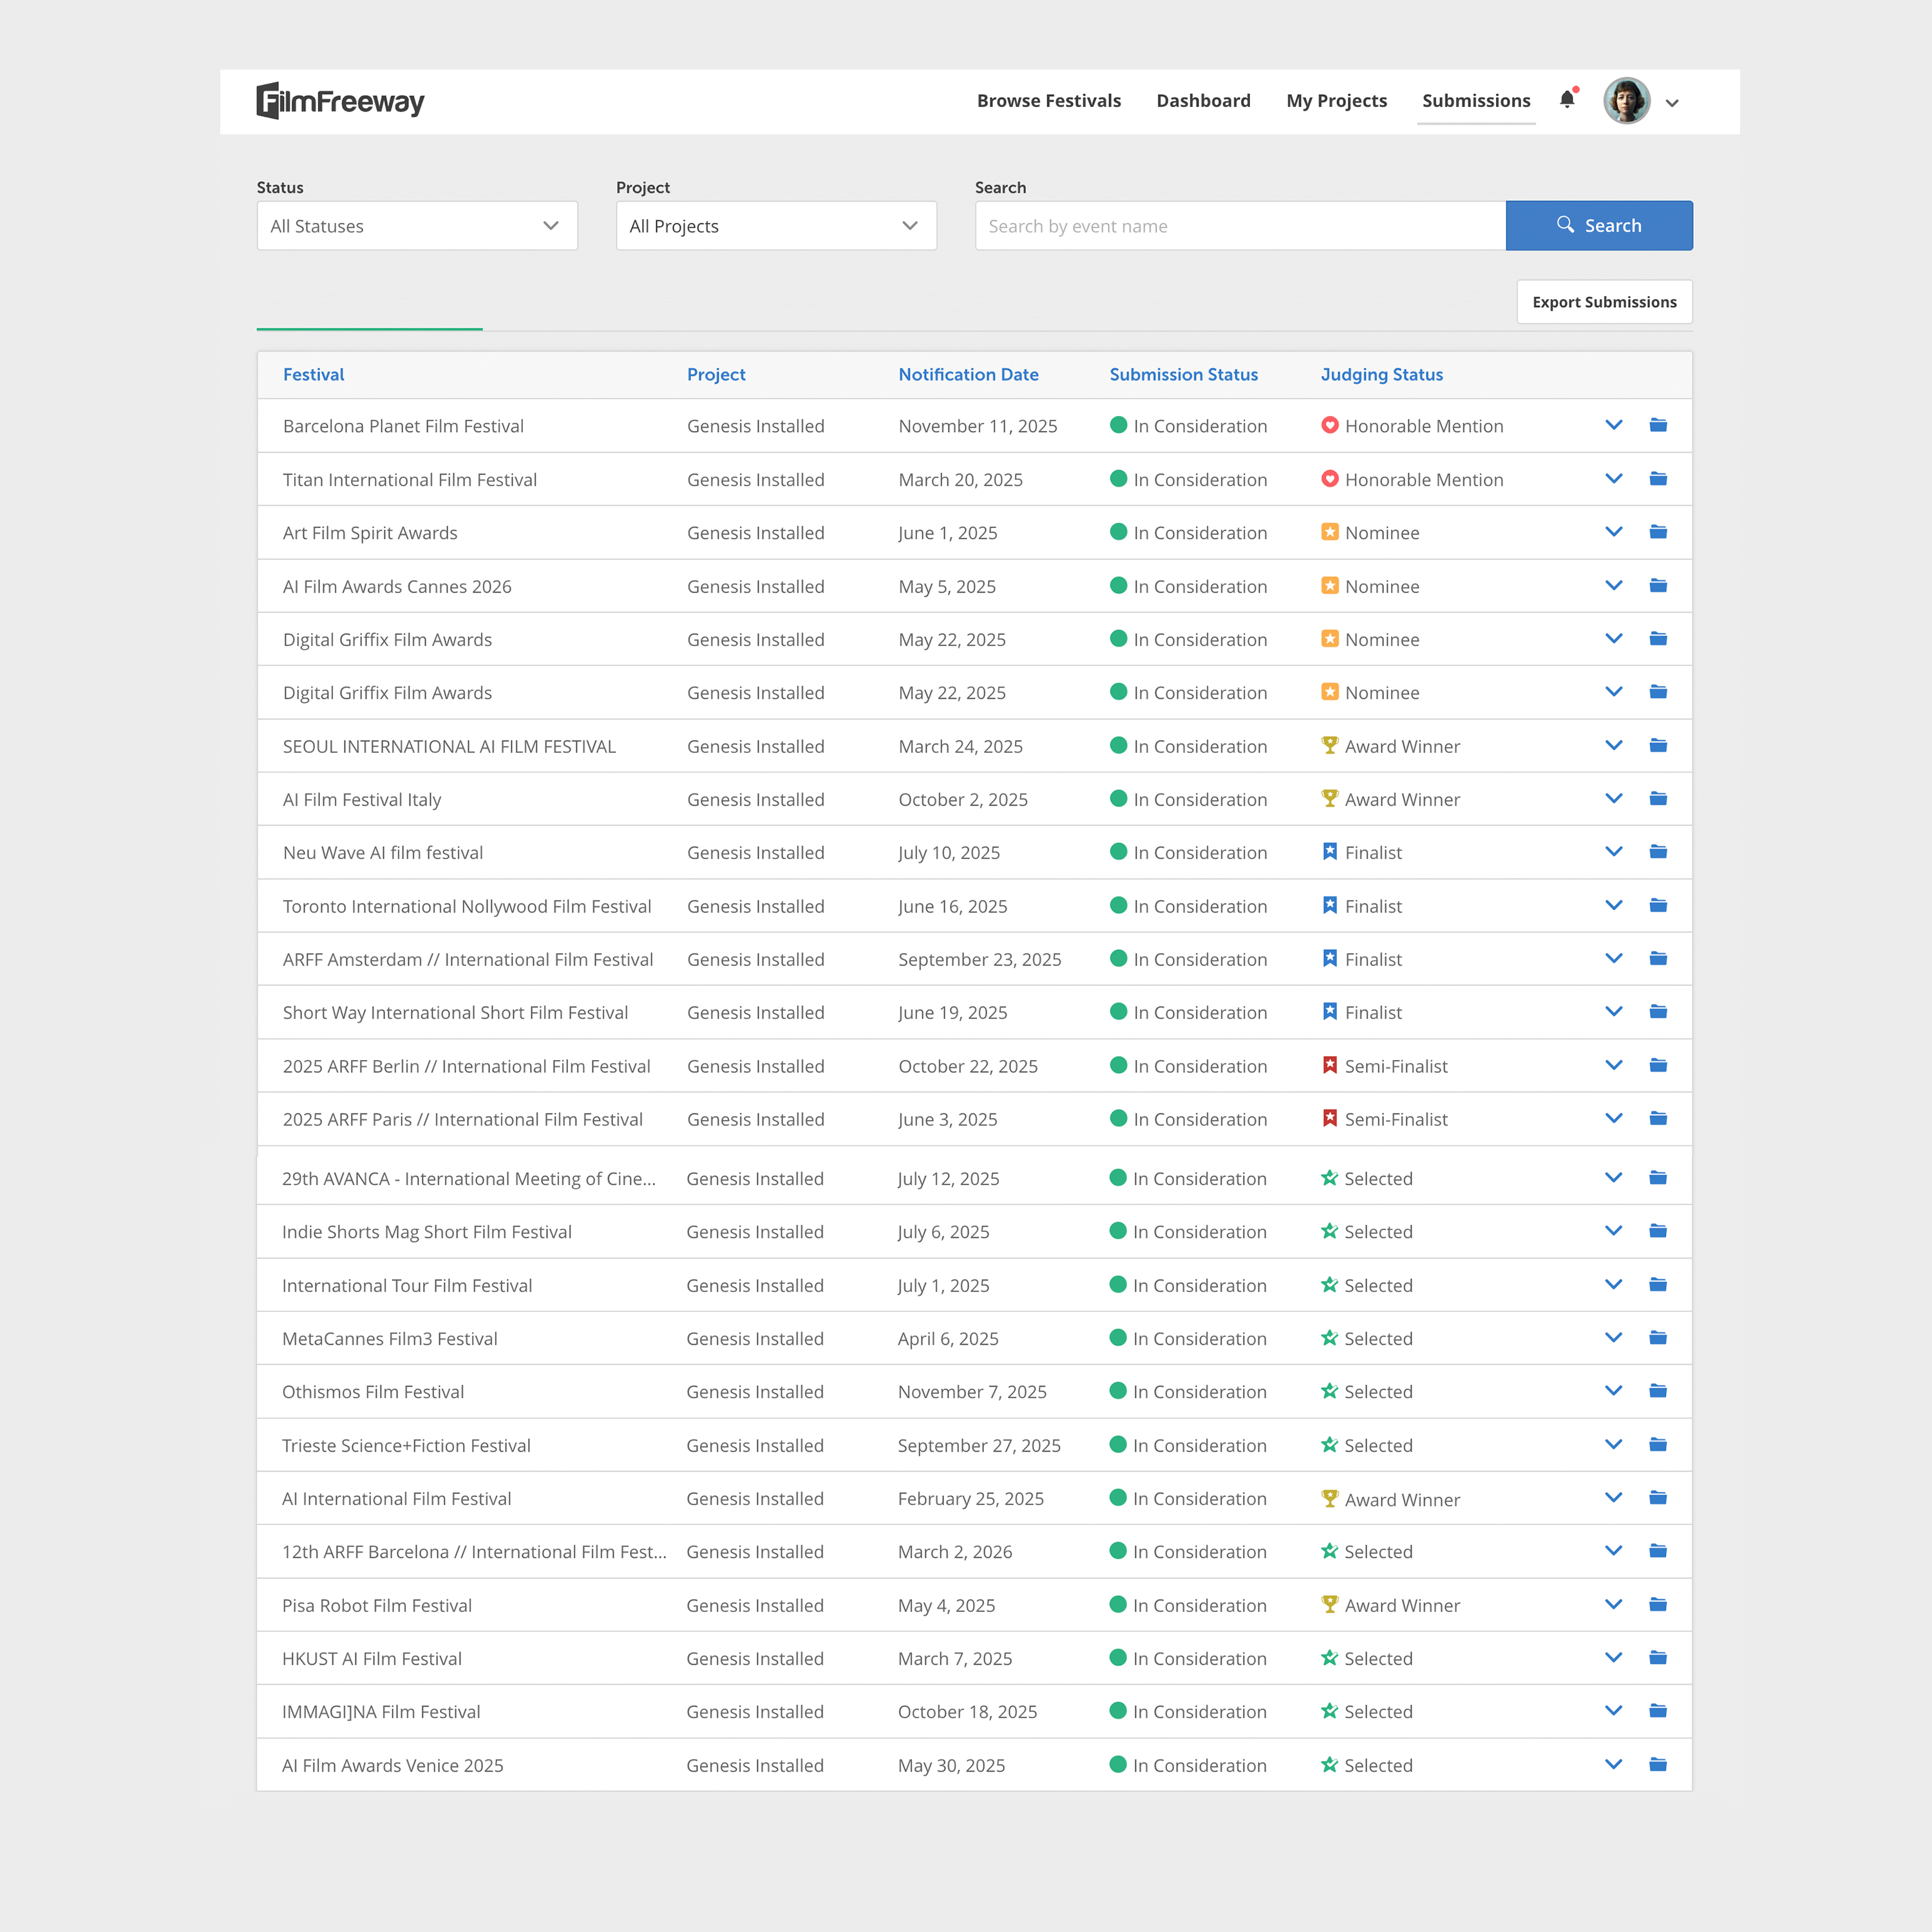The height and width of the screenshot is (1932, 1932).
Task: Open the Dashboard page
Action: tap(1203, 101)
